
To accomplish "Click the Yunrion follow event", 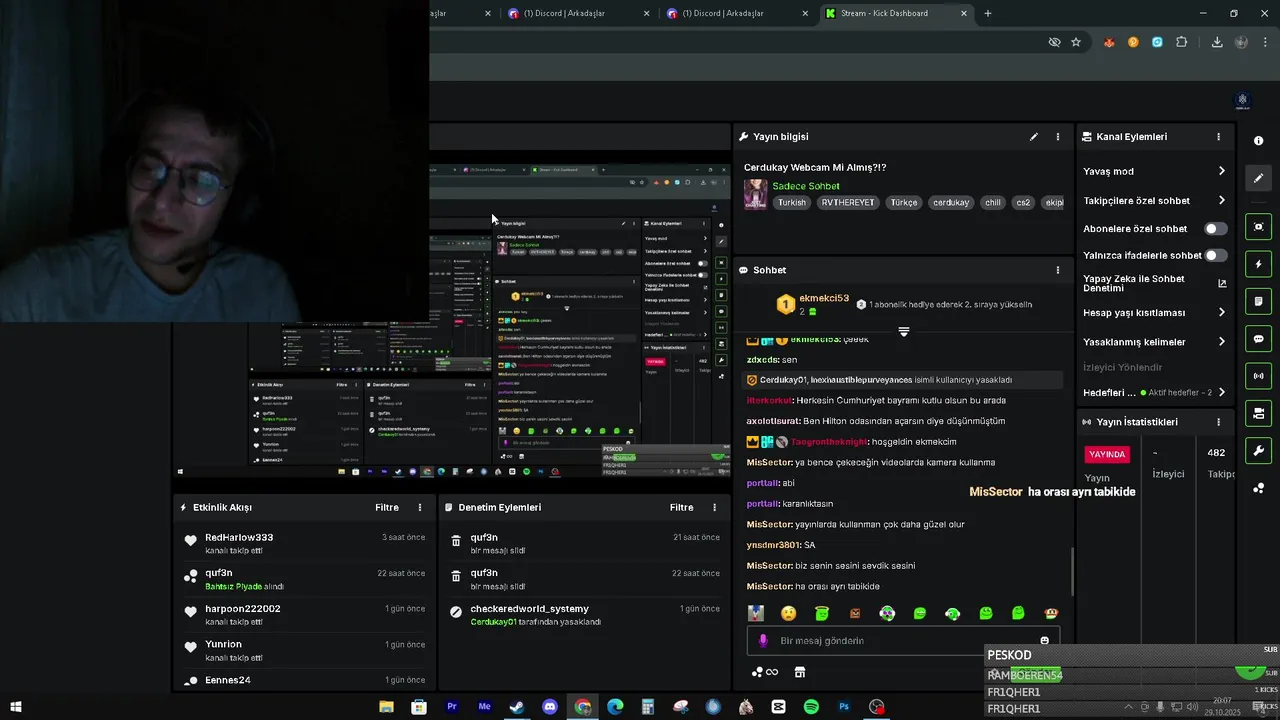I will click(x=305, y=651).
